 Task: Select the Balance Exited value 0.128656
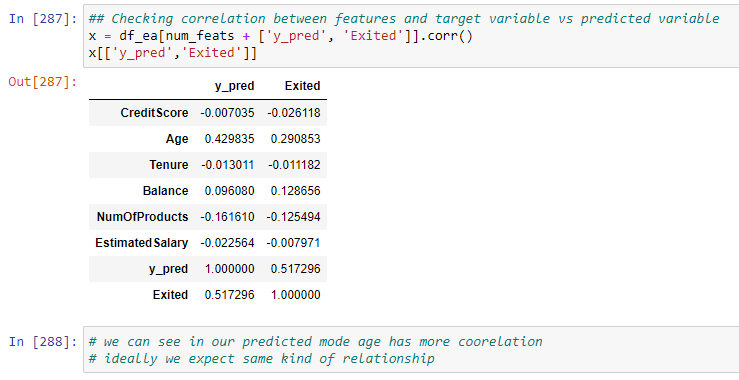pyautogui.click(x=296, y=191)
